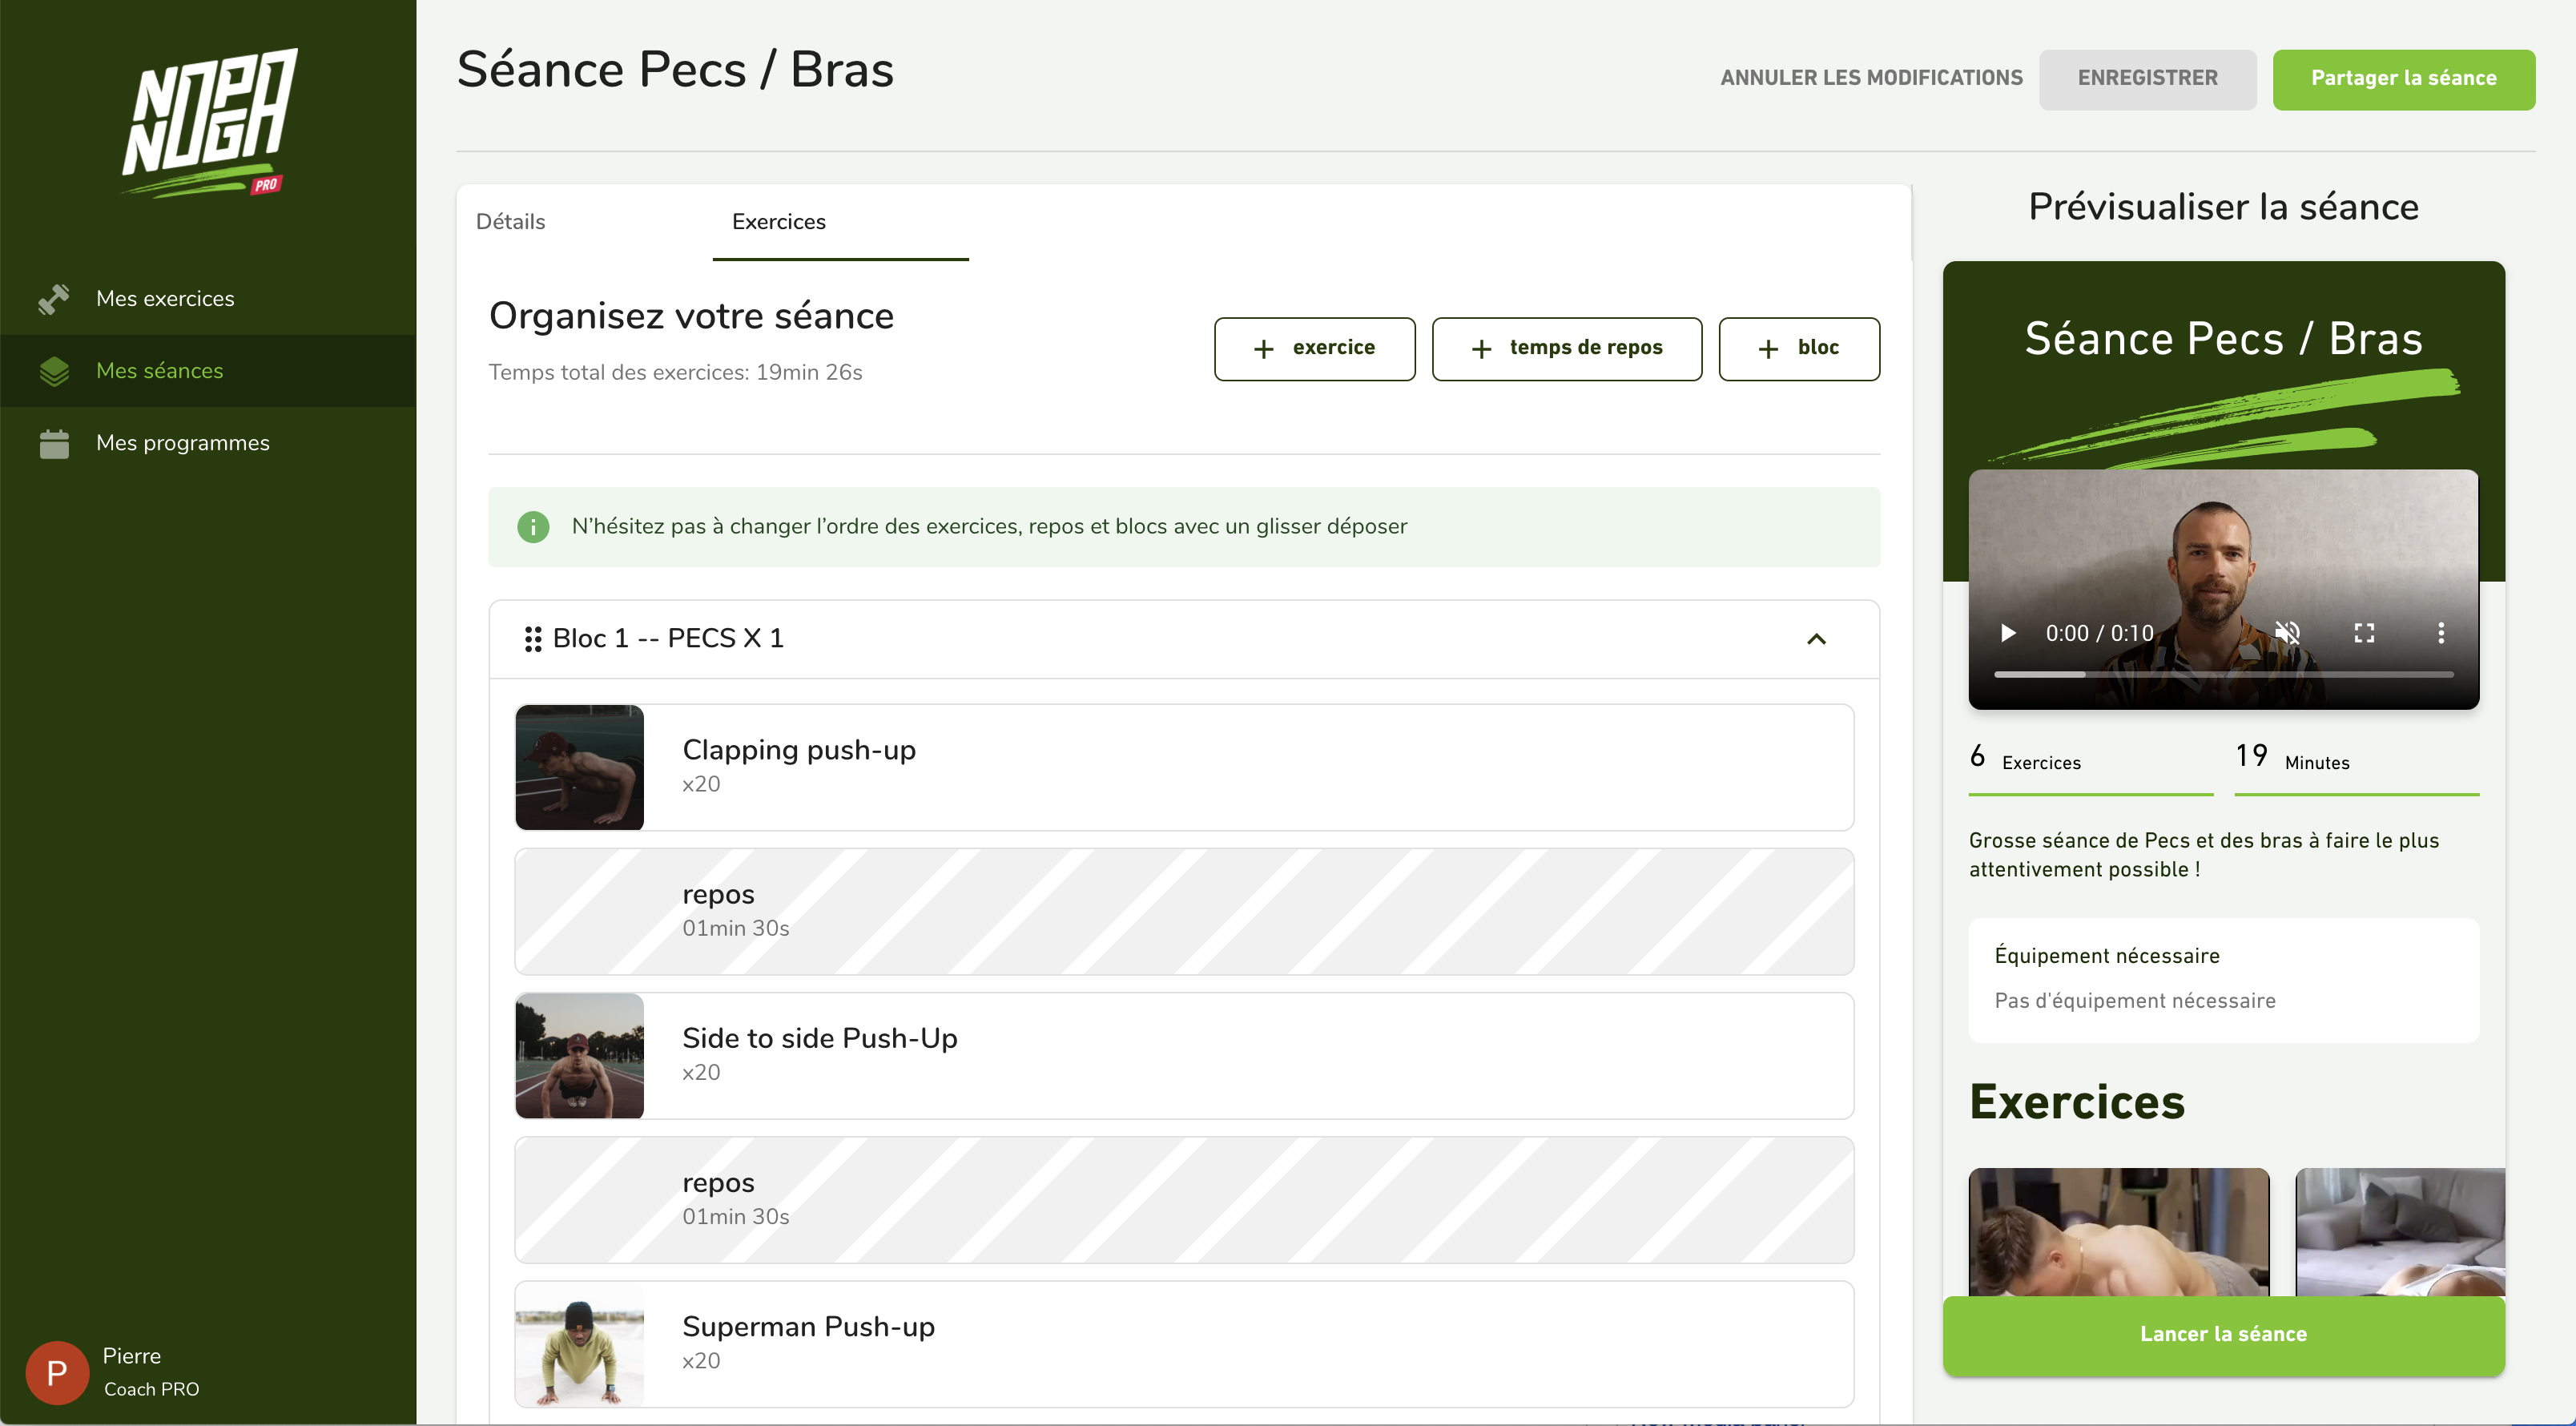Click the dumbbell icon beside Mes exercices
The width and height of the screenshot is (2576, 1426).
tap(54, 299)
